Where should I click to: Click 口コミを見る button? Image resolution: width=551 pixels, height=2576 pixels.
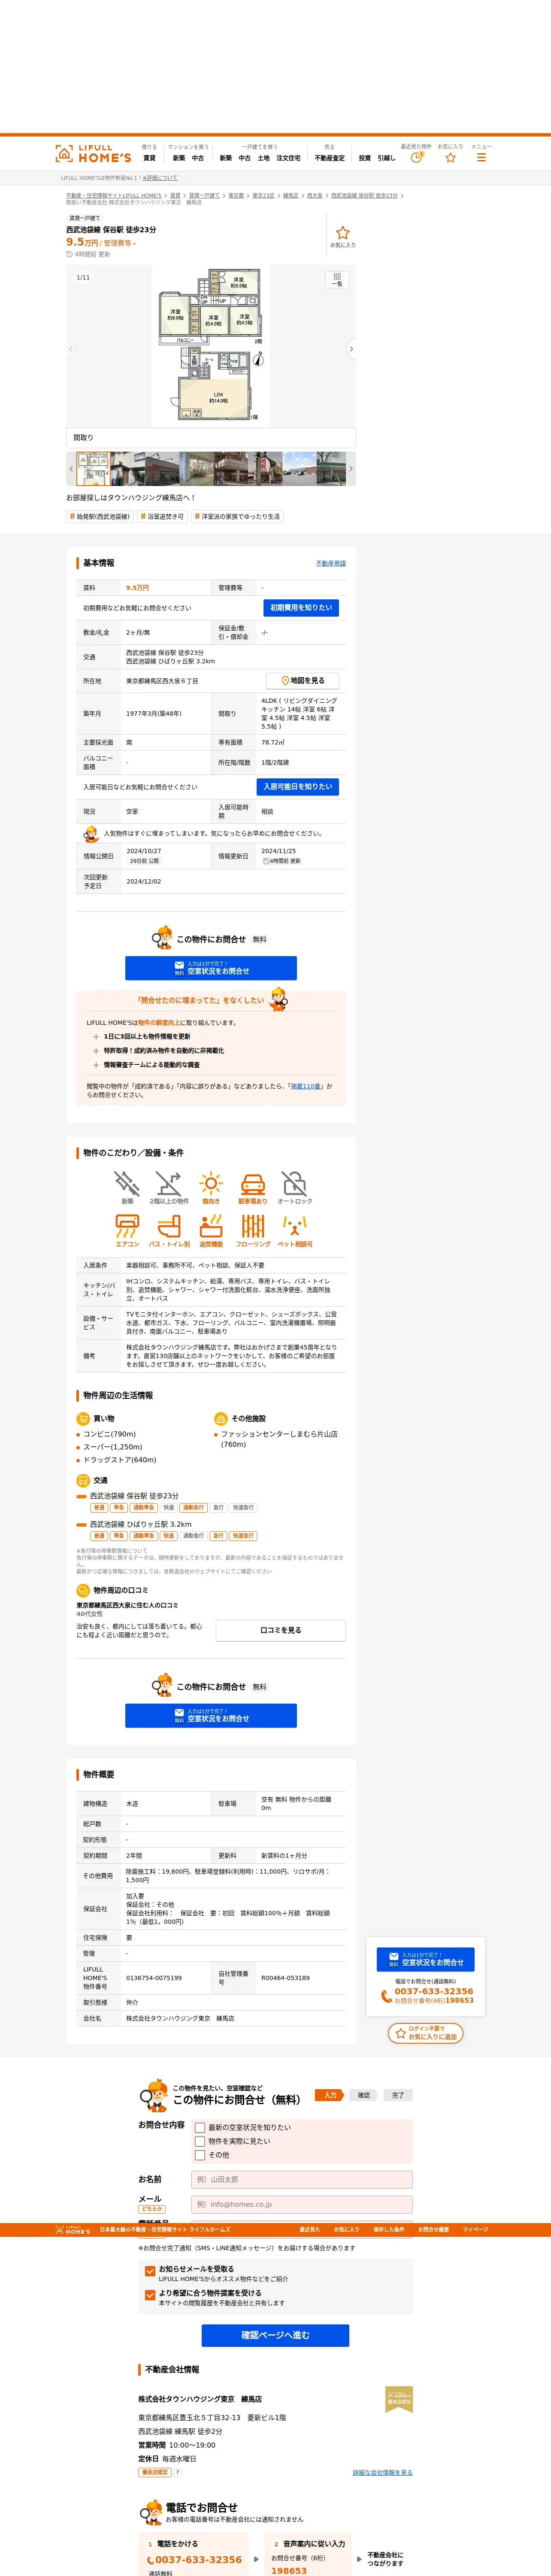click(x=281, y=1630)
